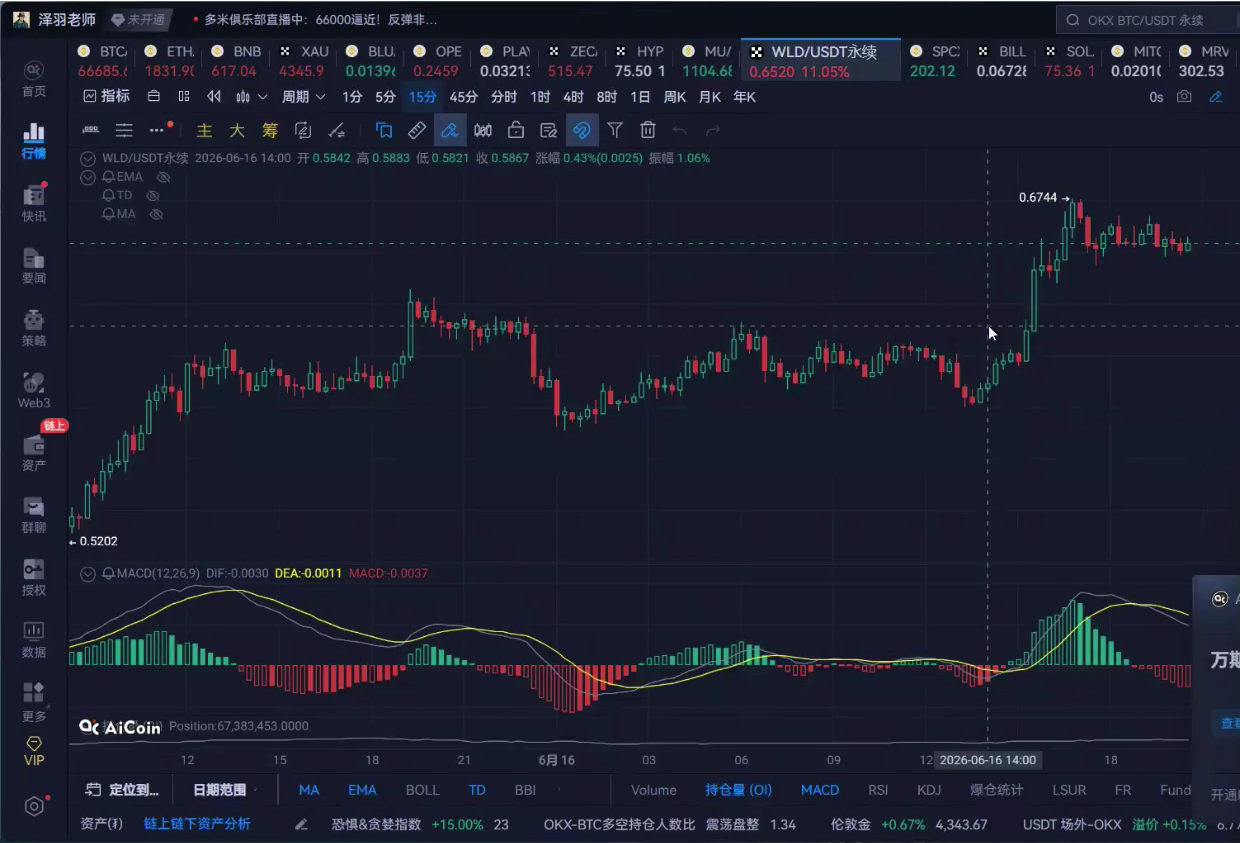Screen dimensions: 1240x843
Task: Click the screenshot camera icon
Action: 1184,97
